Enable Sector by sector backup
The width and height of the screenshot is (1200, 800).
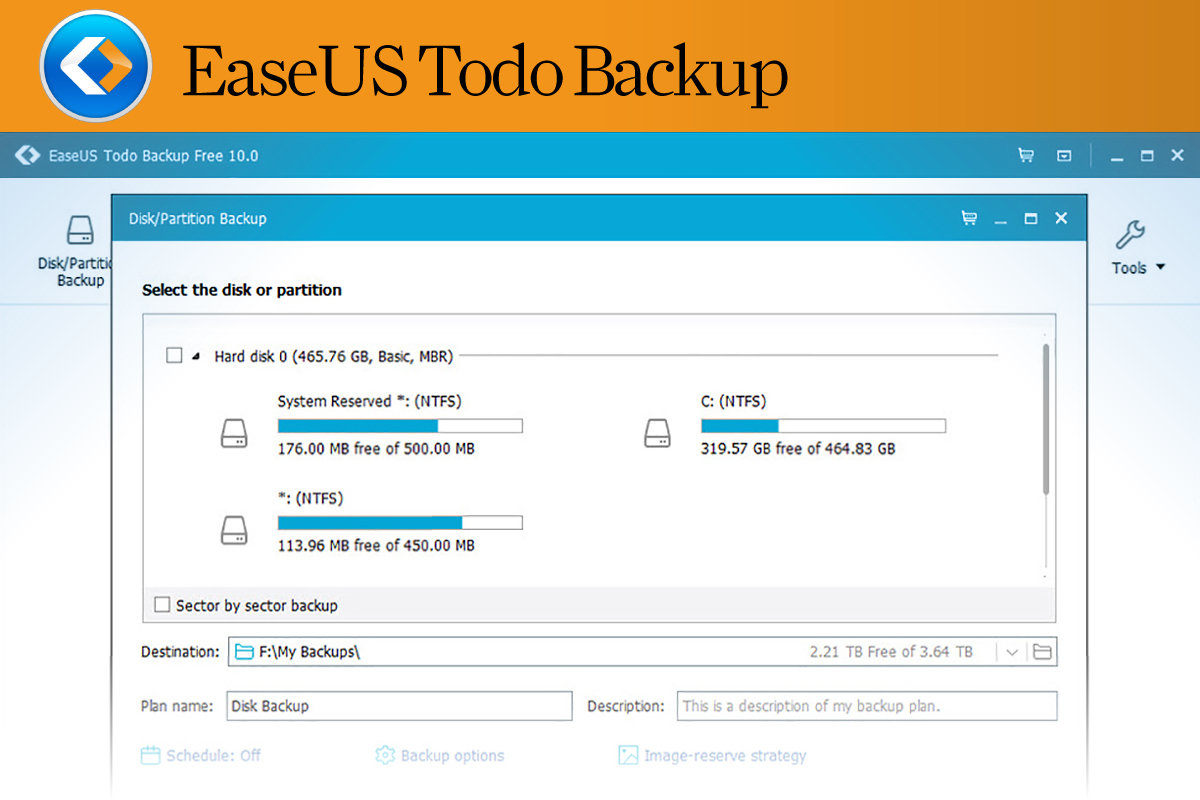[x=162, y=605]
